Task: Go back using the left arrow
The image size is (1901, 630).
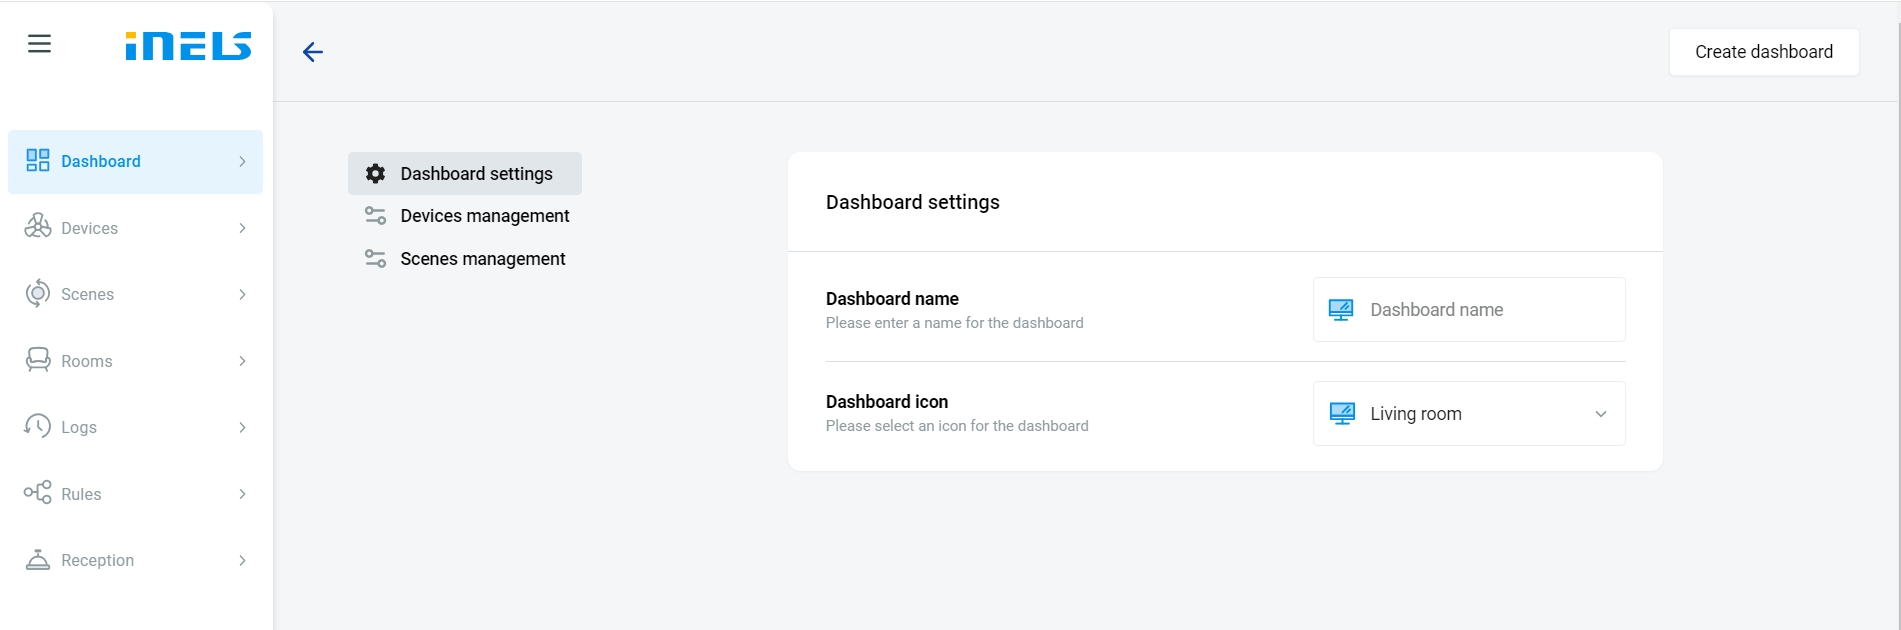Action: click(313, 52)
